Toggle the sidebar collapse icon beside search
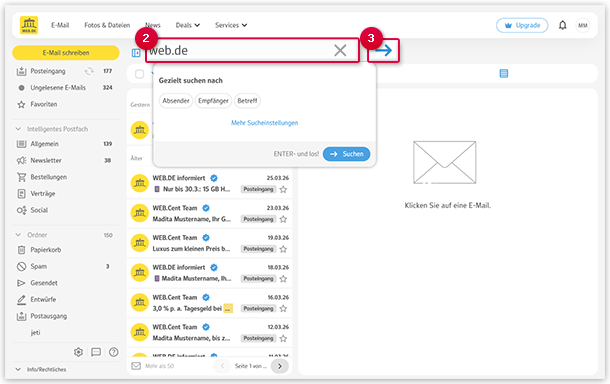This screenshot has height=384, width=610. pos(136,53)
